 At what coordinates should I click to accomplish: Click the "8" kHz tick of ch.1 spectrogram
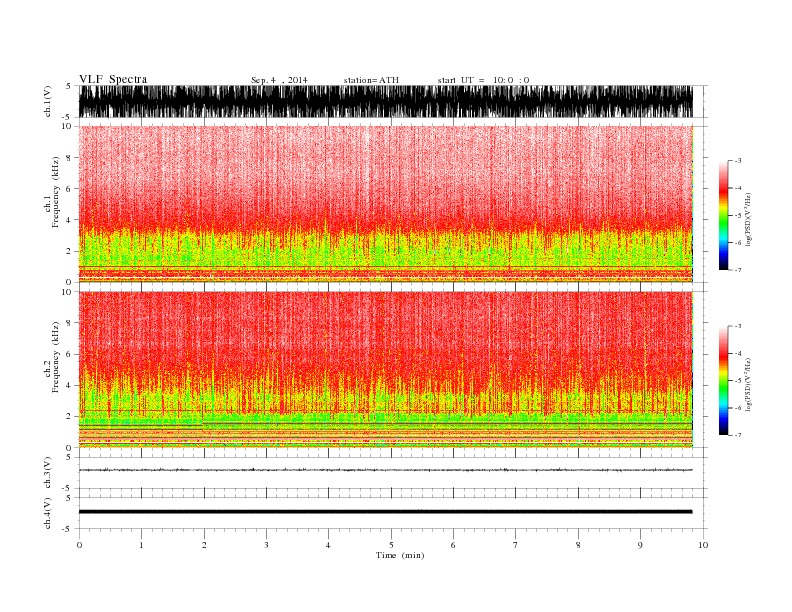point(69,158)
